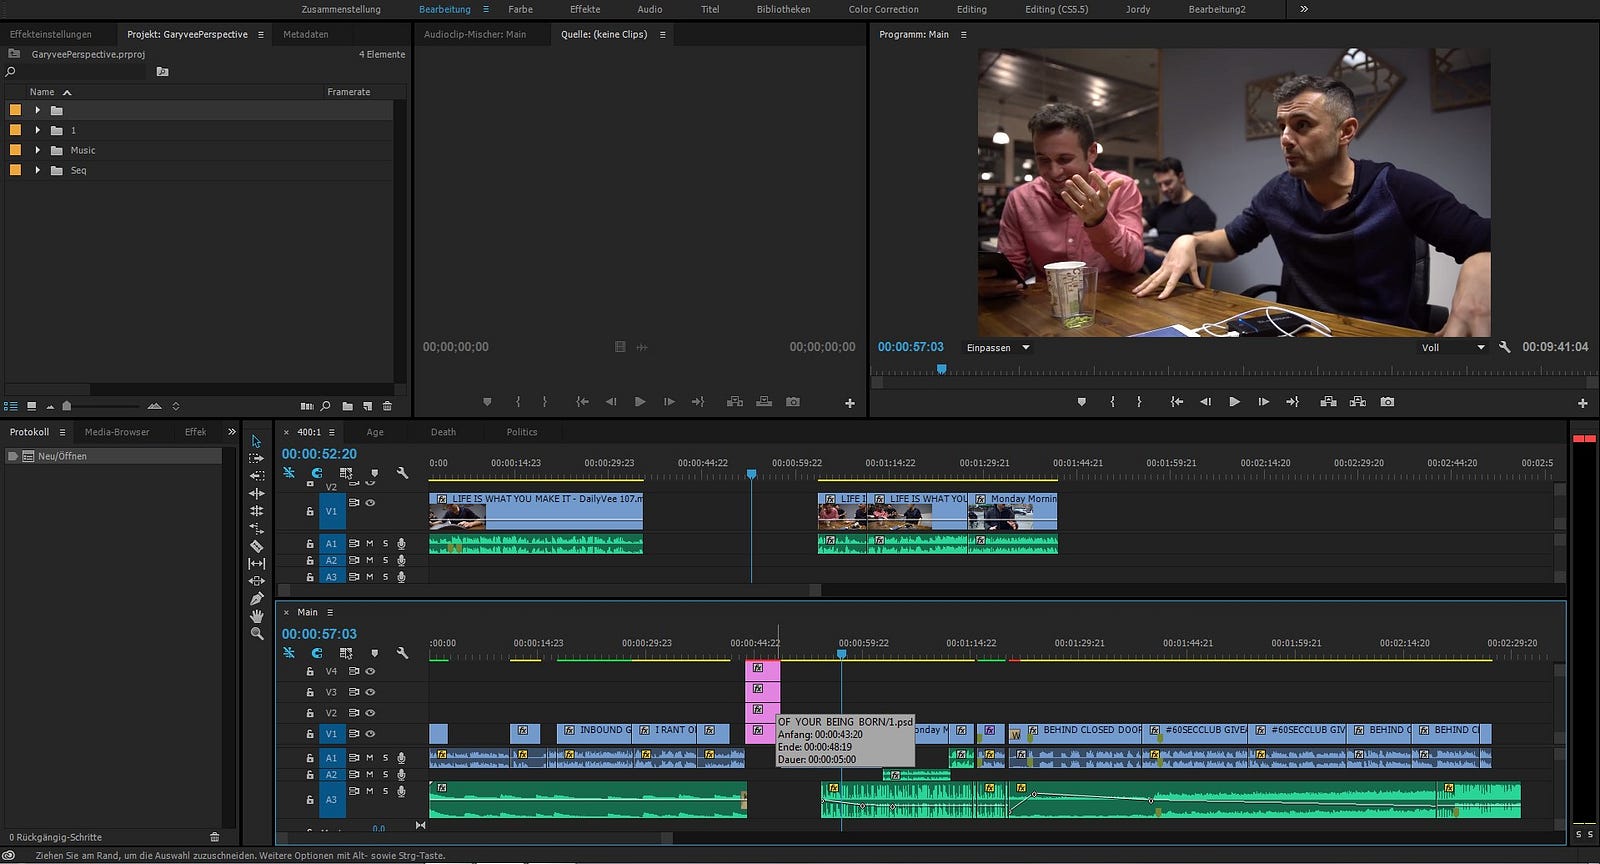
Task: Activate the Zoom magnifier tool
Action: pos(256,634)
